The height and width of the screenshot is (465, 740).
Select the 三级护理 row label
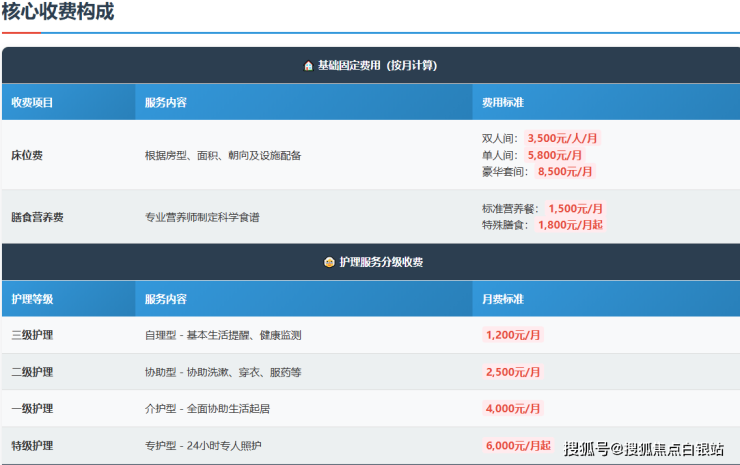point(32,335)
